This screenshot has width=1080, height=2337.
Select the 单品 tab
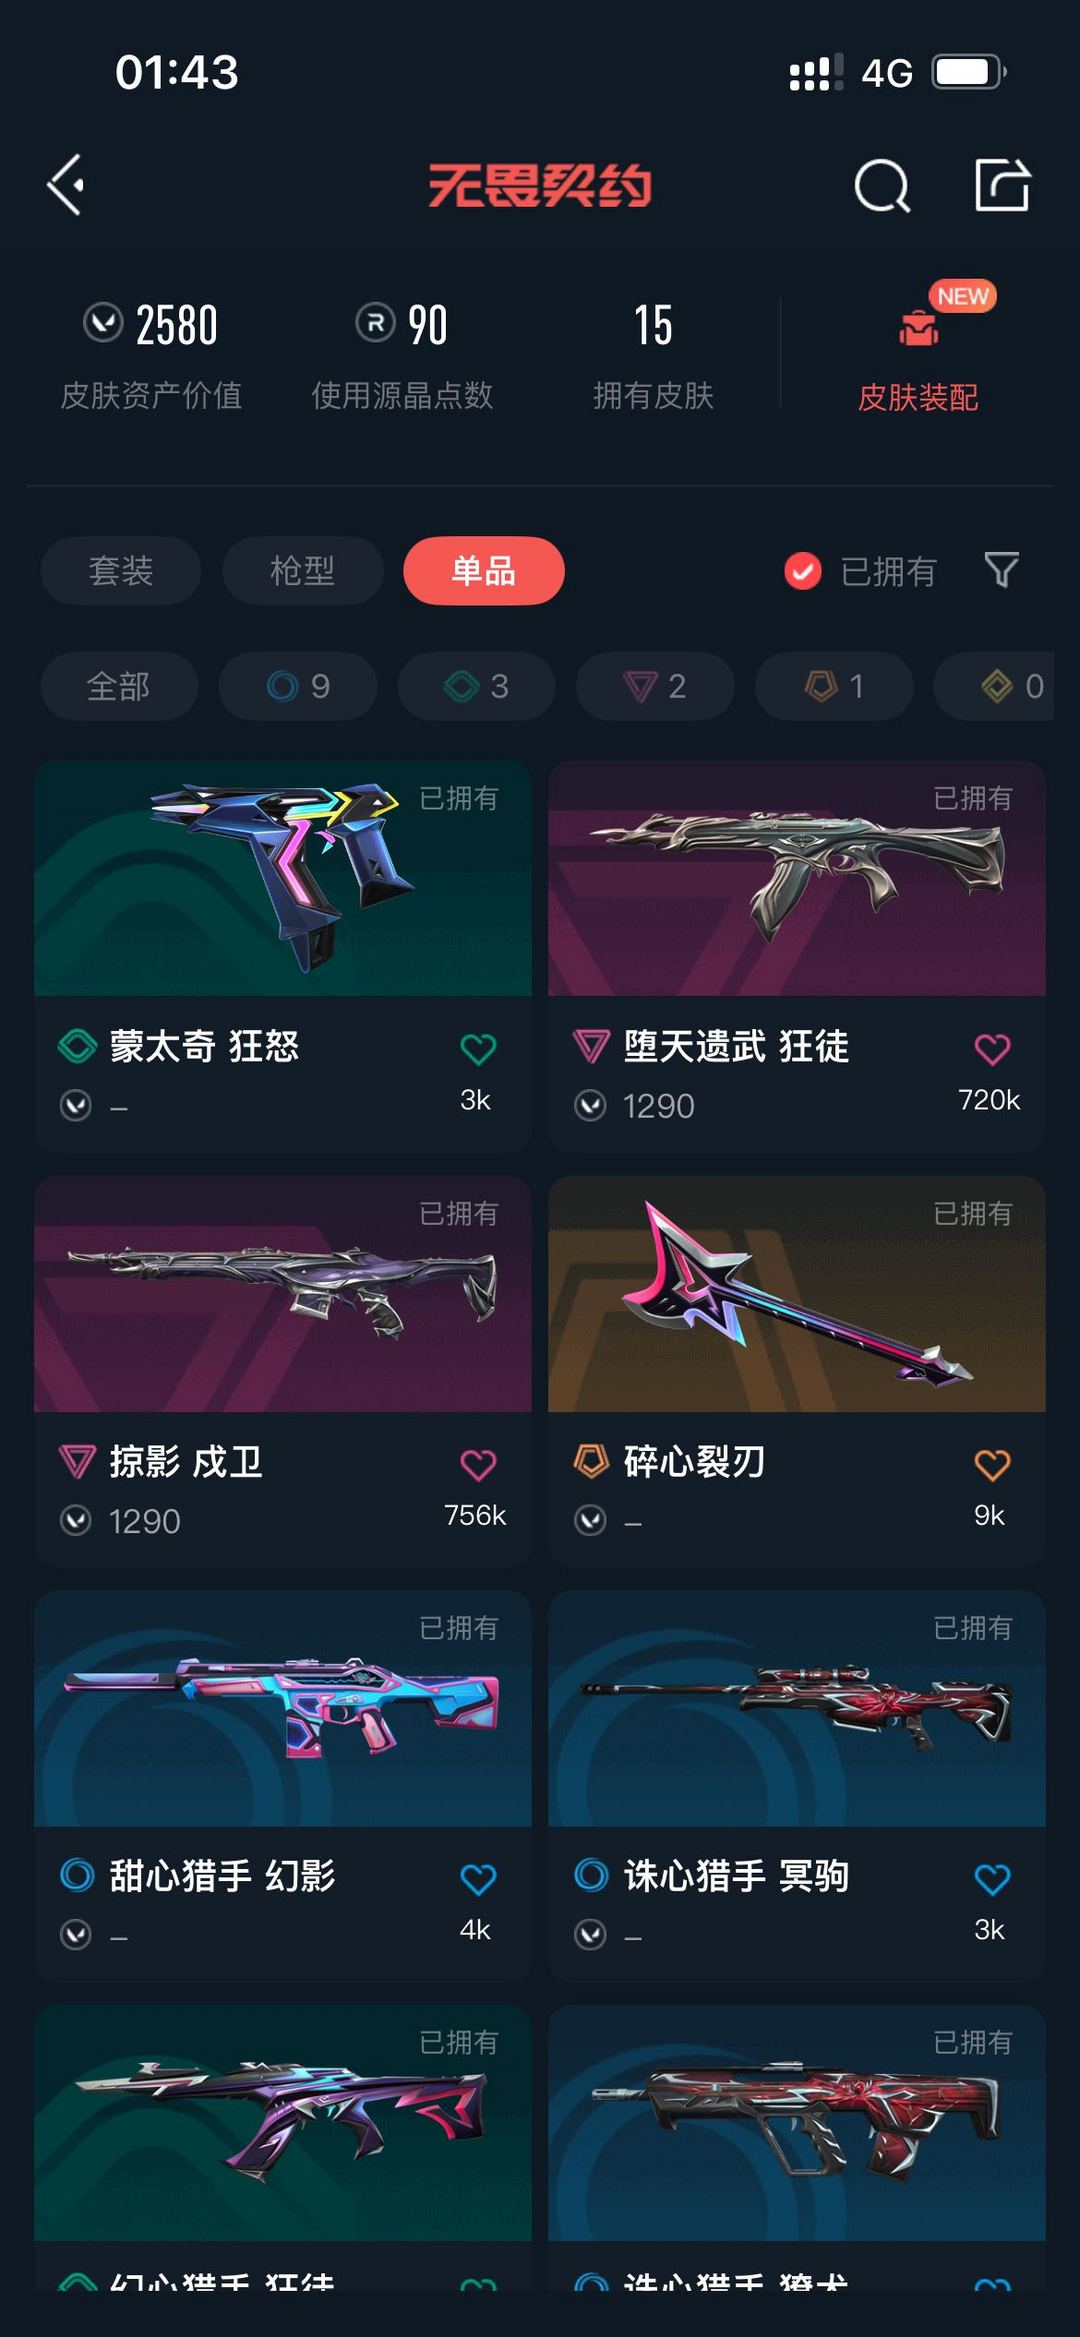(484, 571)
